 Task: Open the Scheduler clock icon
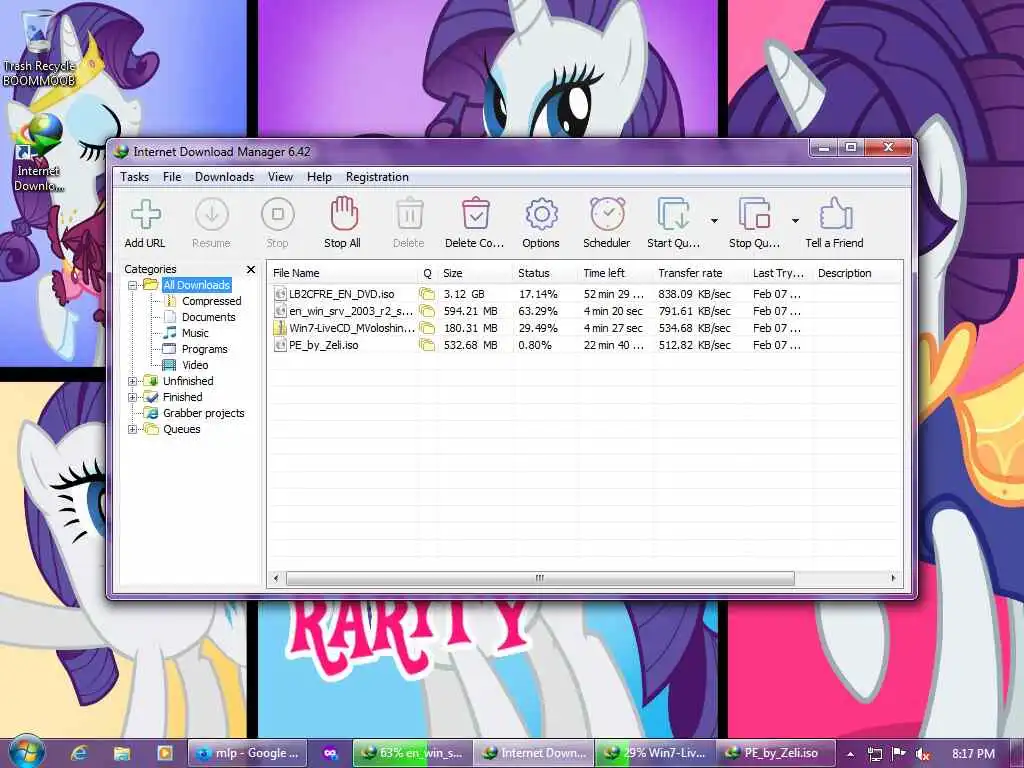607,214
